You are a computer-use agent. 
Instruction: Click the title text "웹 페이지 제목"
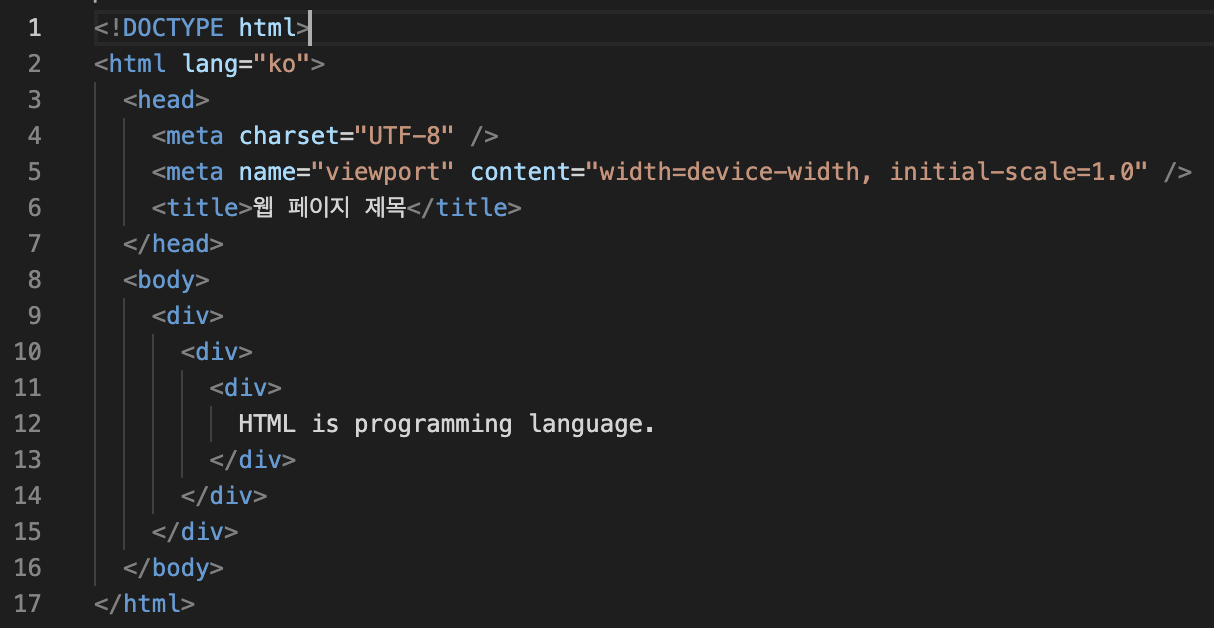point(329,208)
